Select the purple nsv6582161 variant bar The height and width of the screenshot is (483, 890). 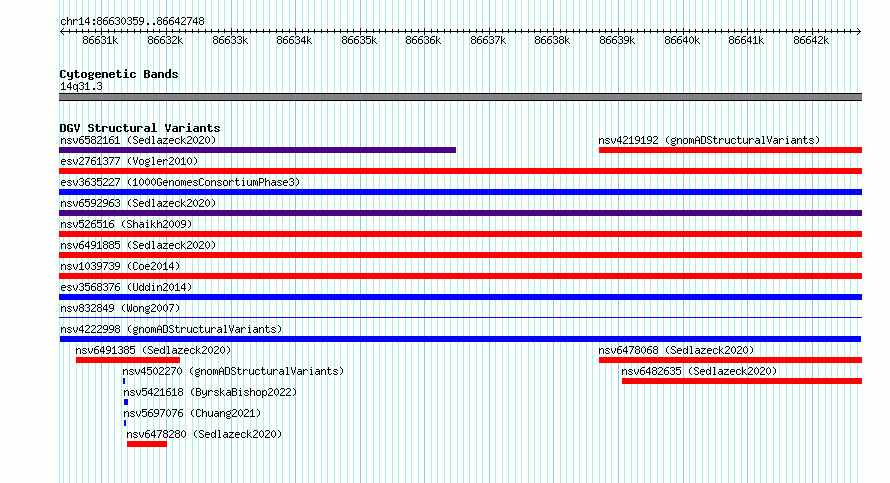258,150
